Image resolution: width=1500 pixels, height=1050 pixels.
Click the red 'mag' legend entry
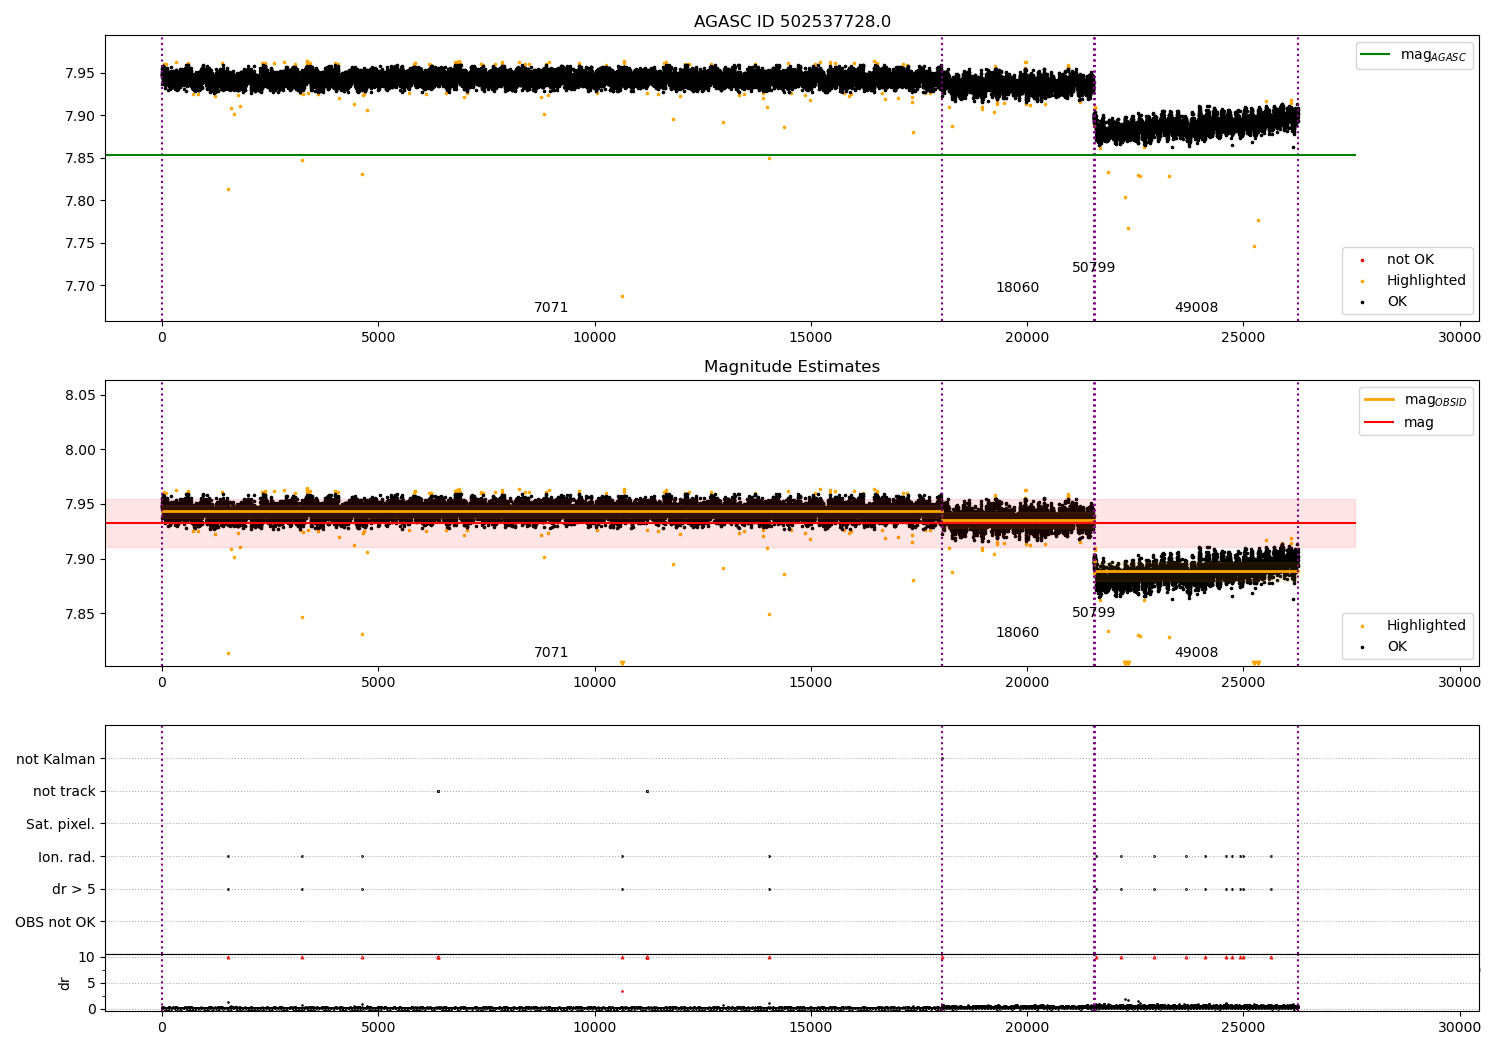[x=1400, y=423]
